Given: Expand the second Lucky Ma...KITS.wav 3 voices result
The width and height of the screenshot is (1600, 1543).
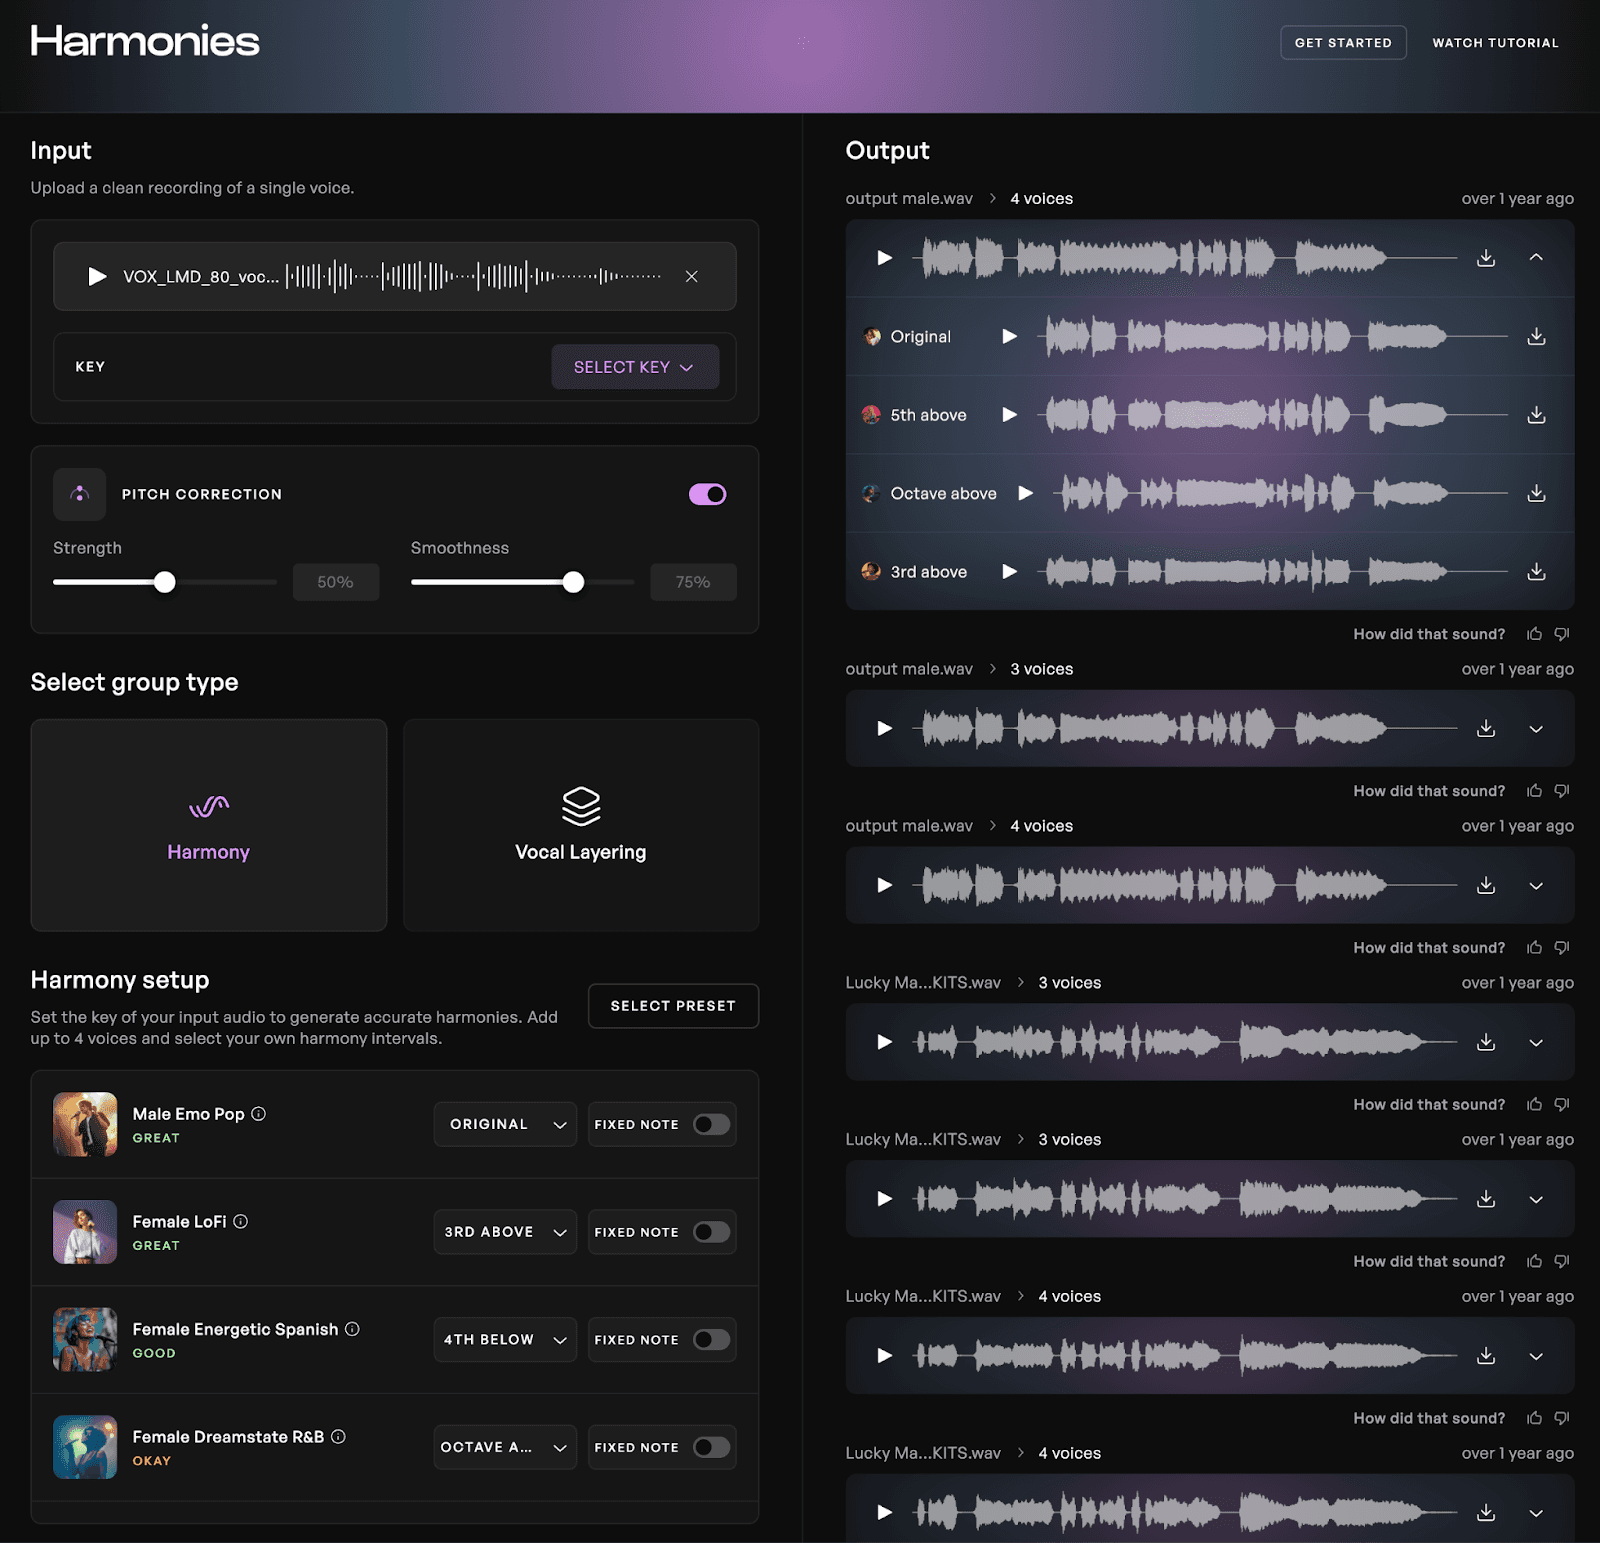Looking at the screenshot, I should tap(1536, 1199).
